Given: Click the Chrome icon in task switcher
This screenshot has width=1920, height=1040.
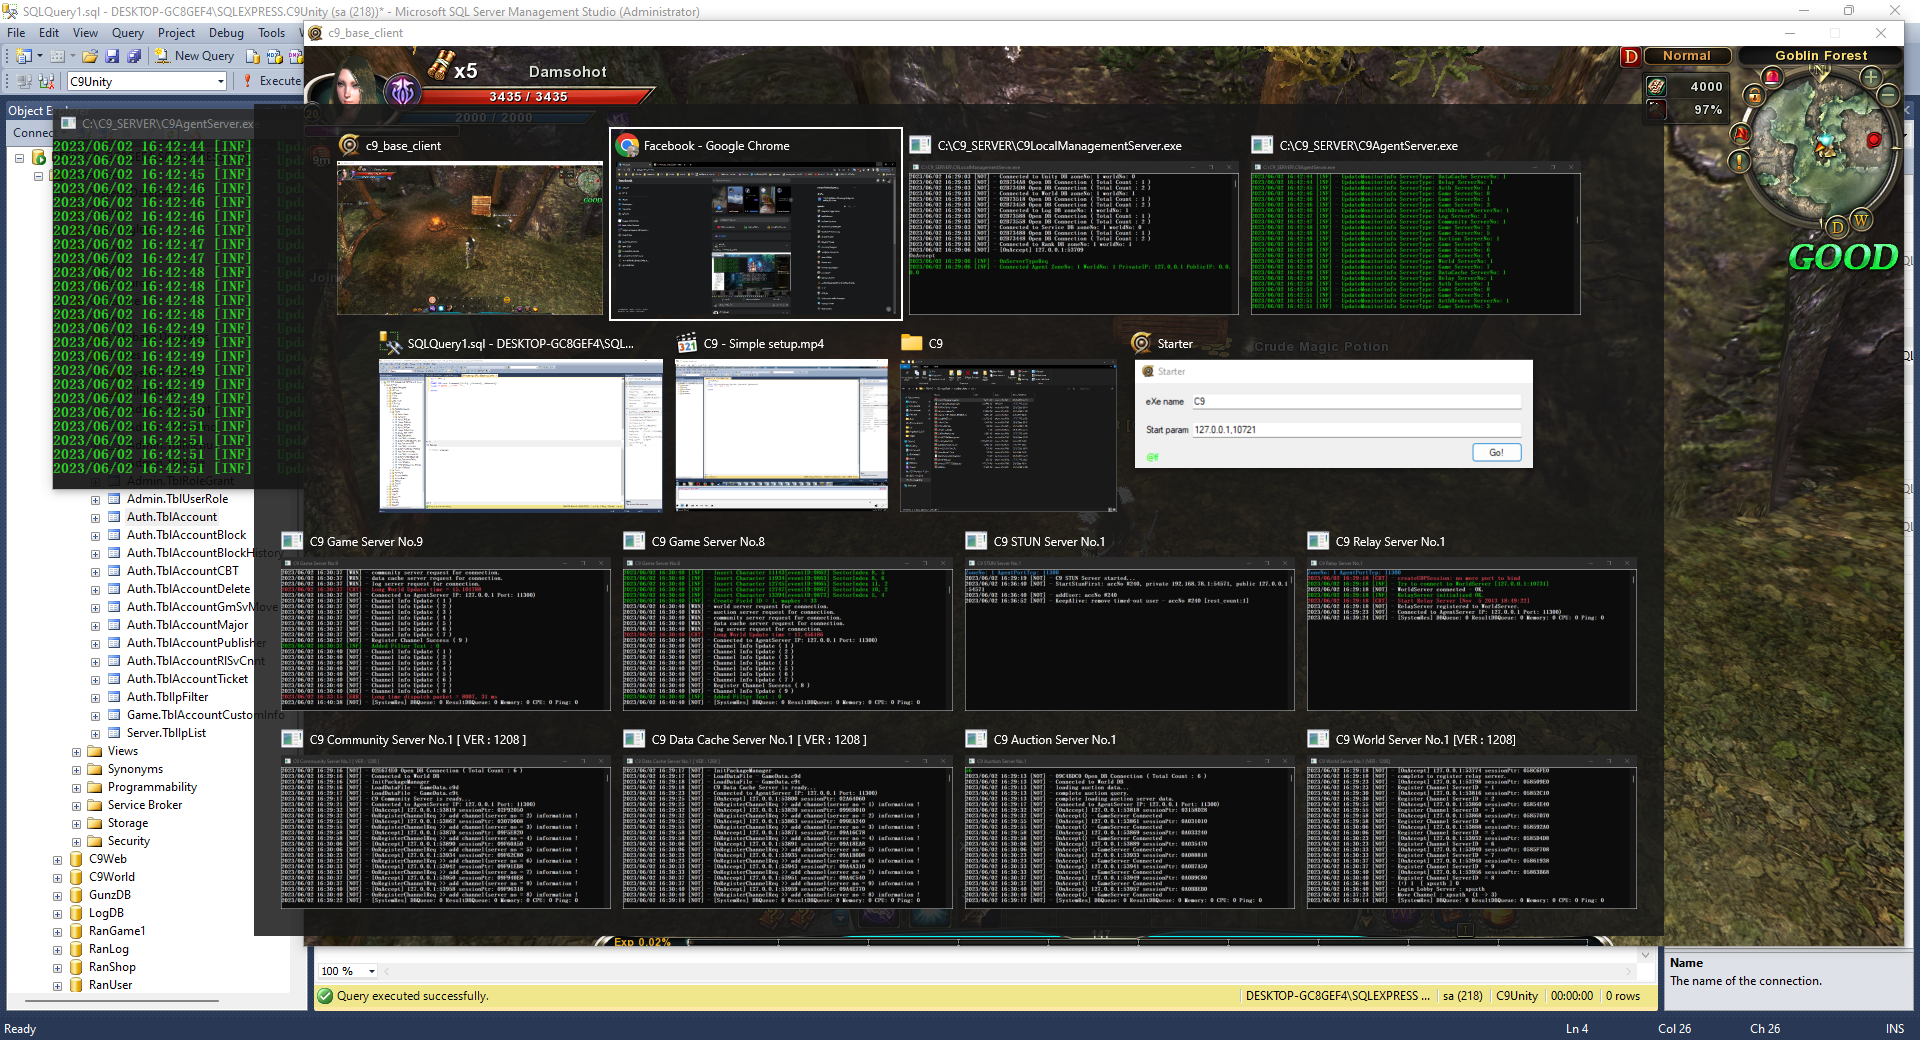Looking at the screenshot, I should (x=628, y=146).
